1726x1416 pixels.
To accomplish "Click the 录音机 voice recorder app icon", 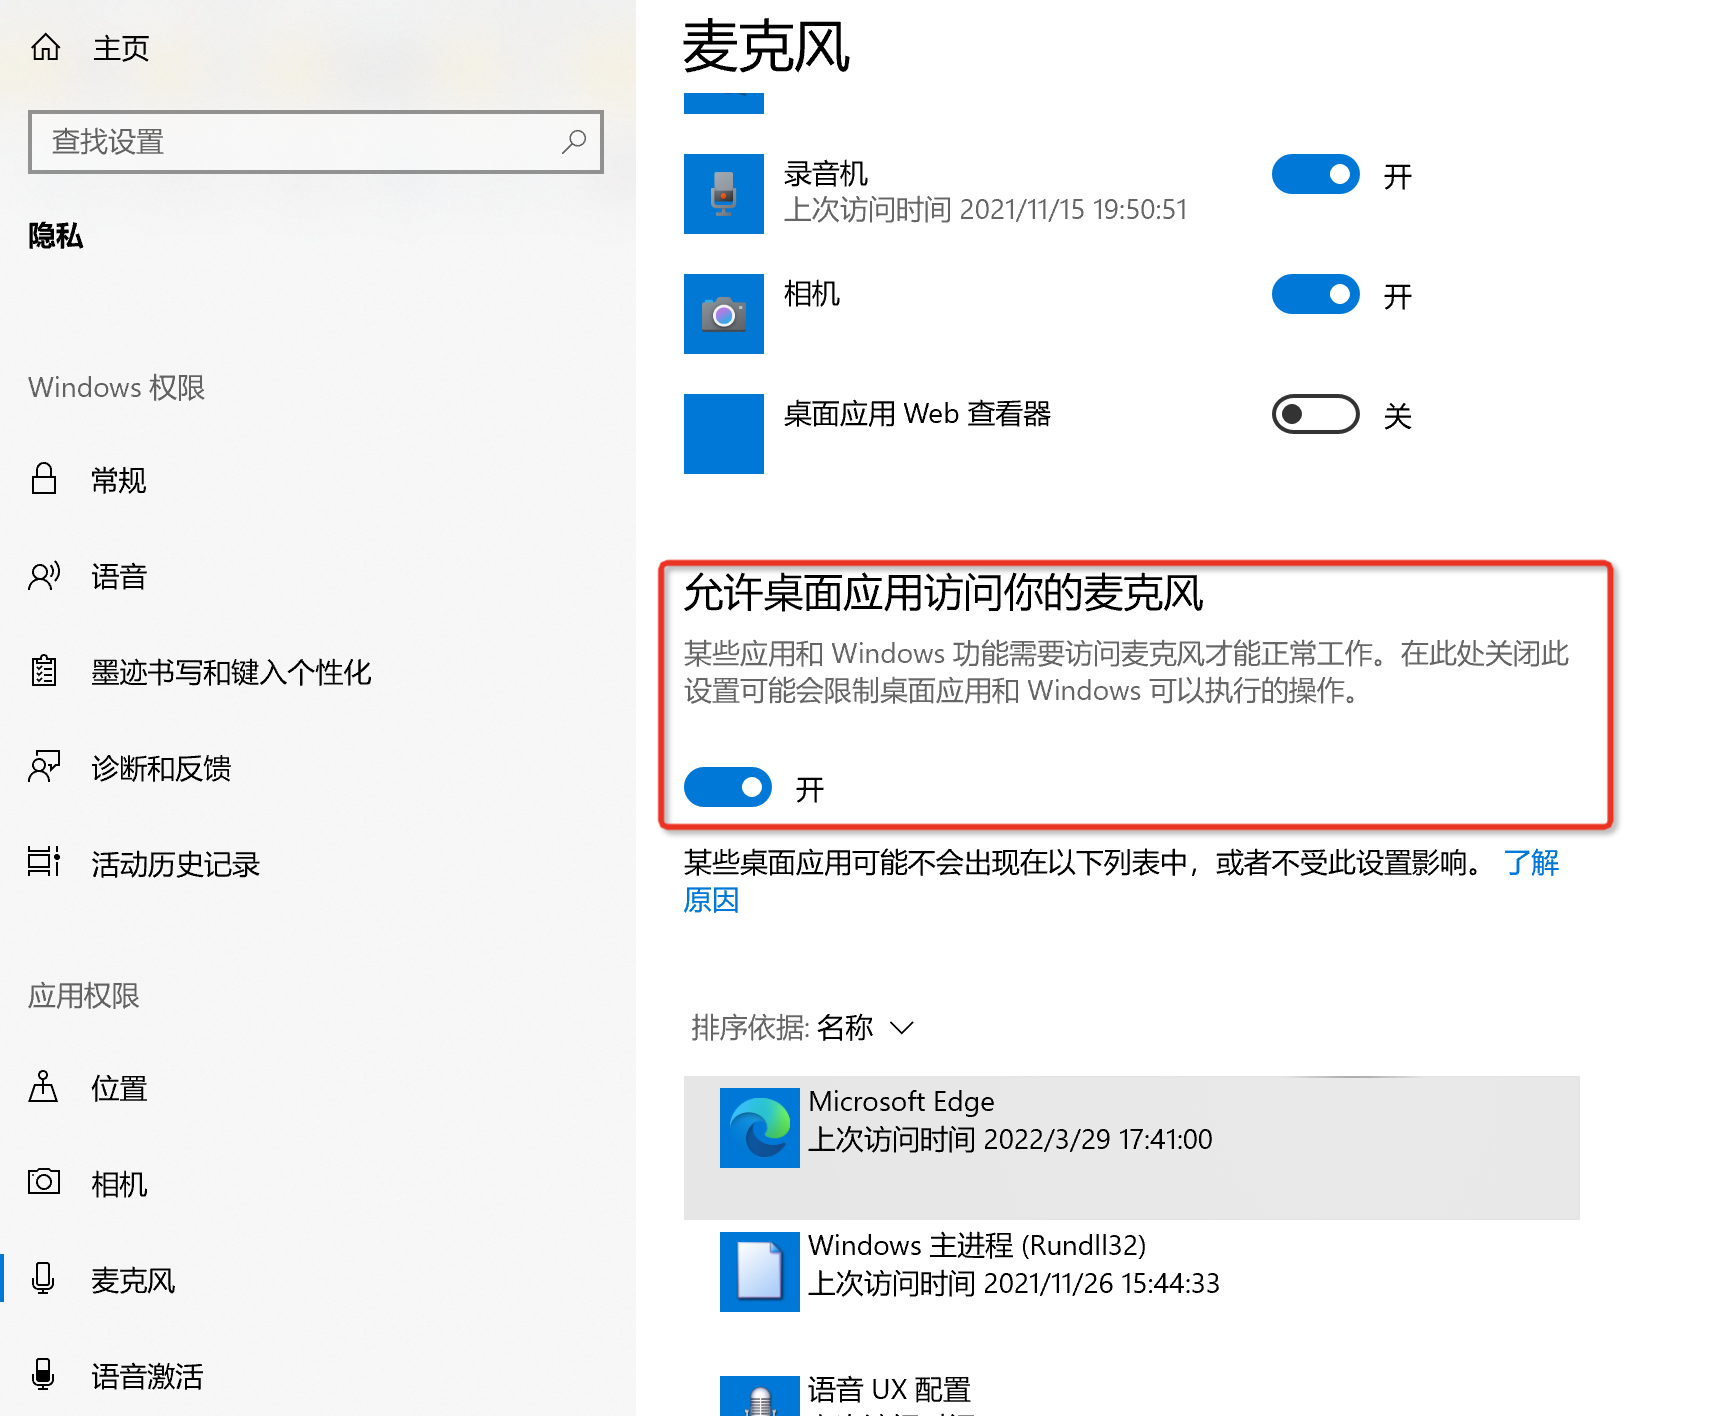I will 724,194.
